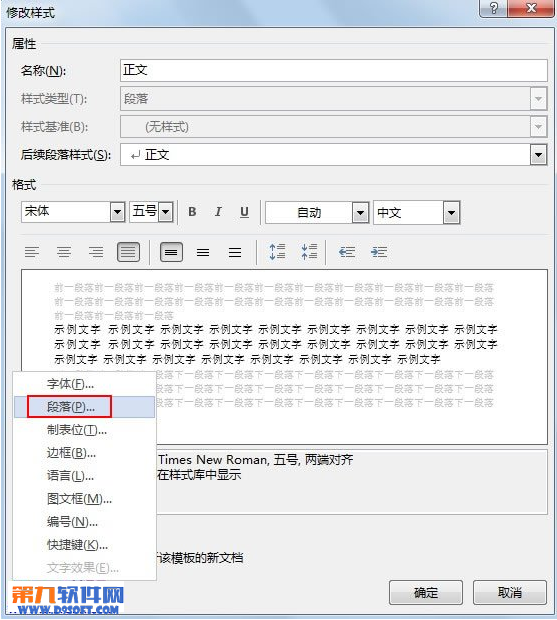Expand the 后续段落样式 dropdown

point(538,155)
